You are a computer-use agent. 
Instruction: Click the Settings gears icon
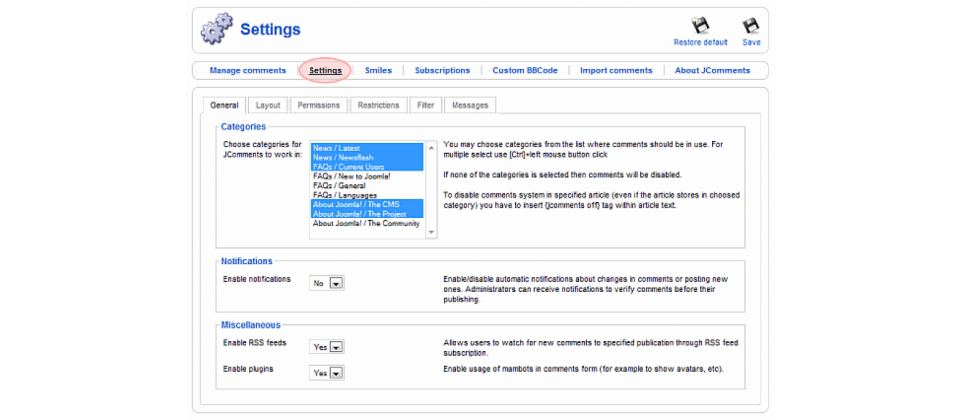[217, 29]
